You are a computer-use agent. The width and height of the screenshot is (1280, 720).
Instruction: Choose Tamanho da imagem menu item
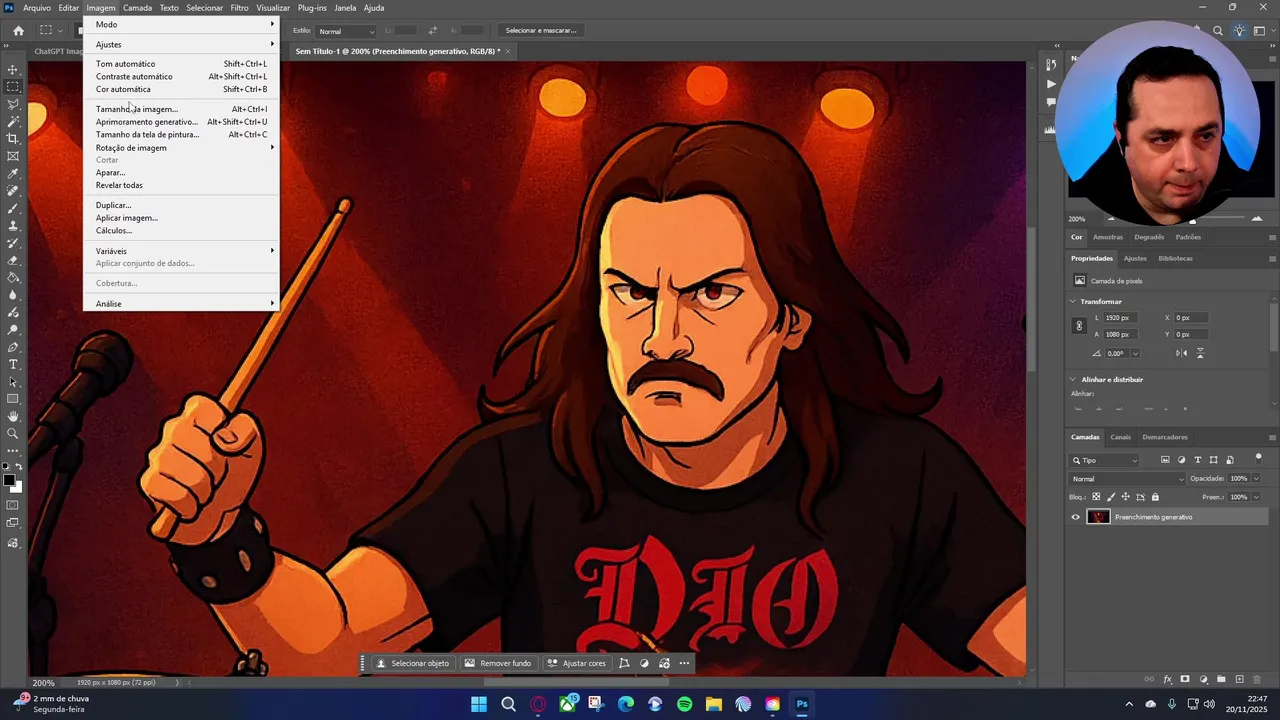point(181,109)
